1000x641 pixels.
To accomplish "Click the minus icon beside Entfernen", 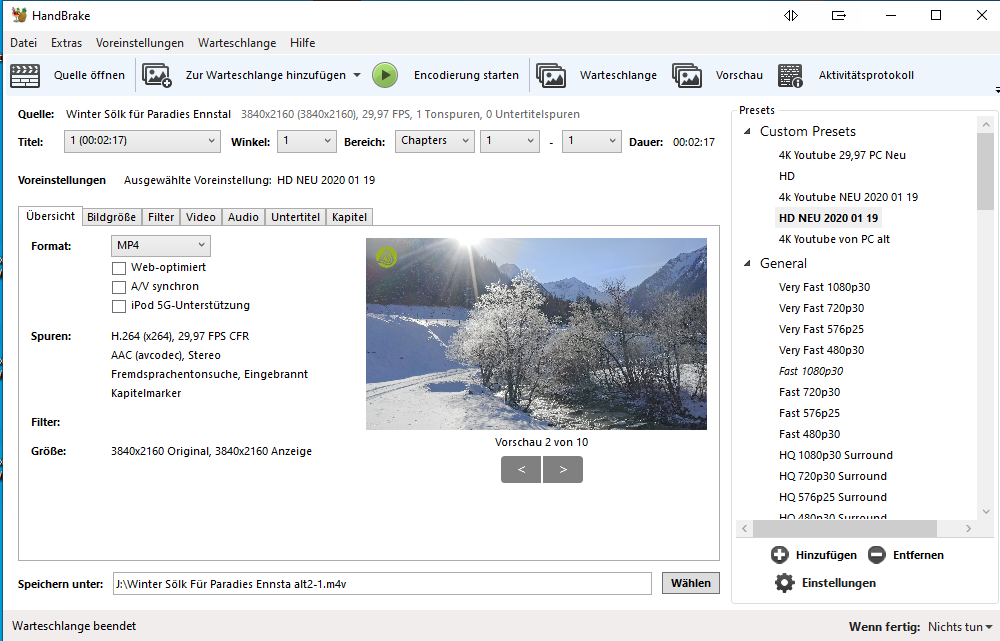I will tap(877, 555).
